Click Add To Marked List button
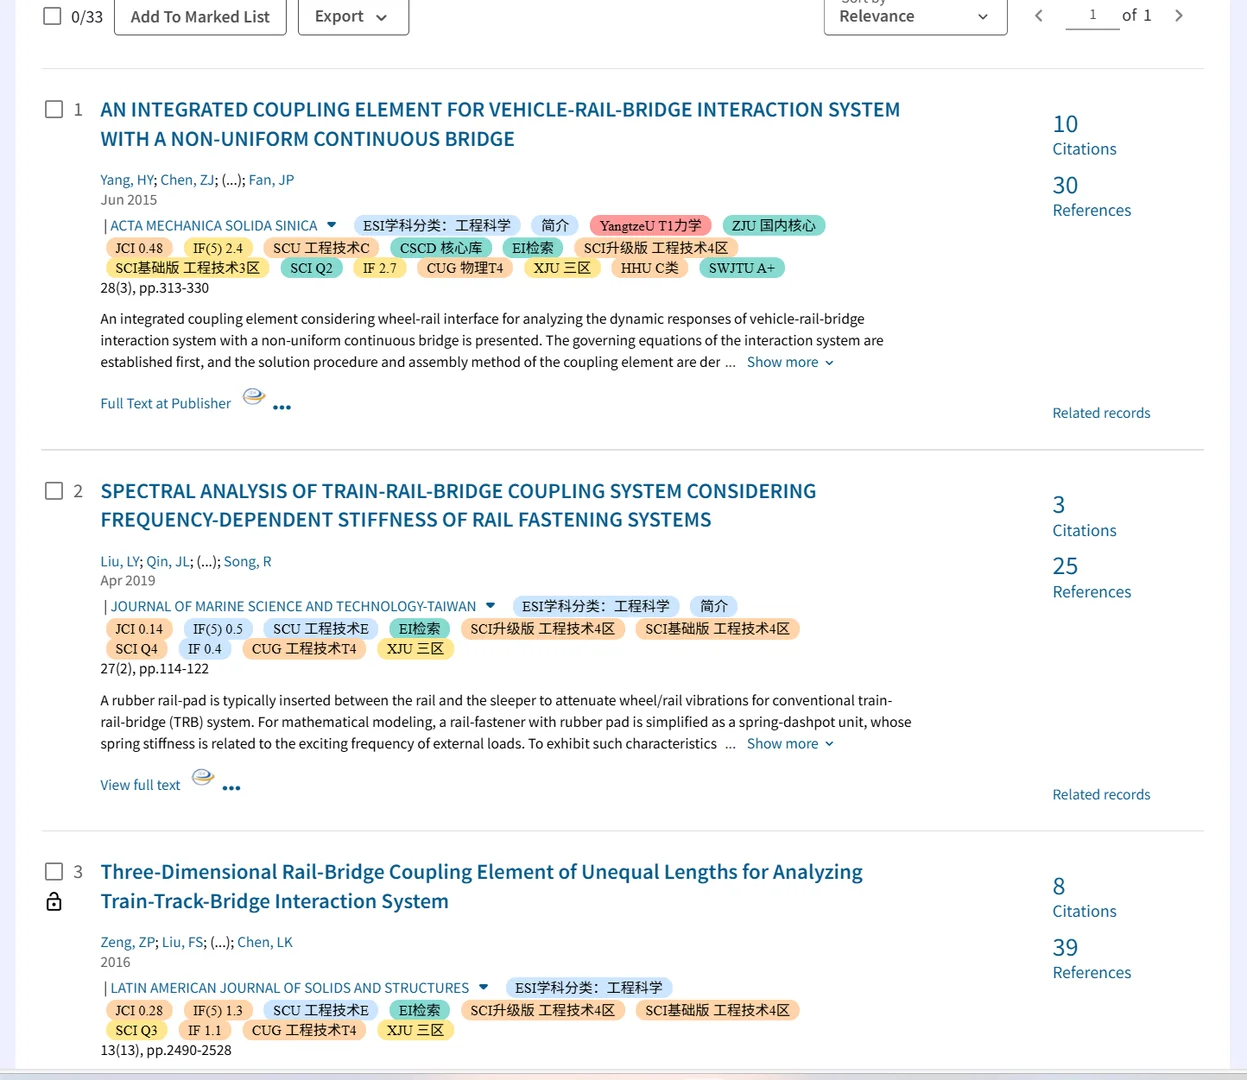 click(200, 16)
